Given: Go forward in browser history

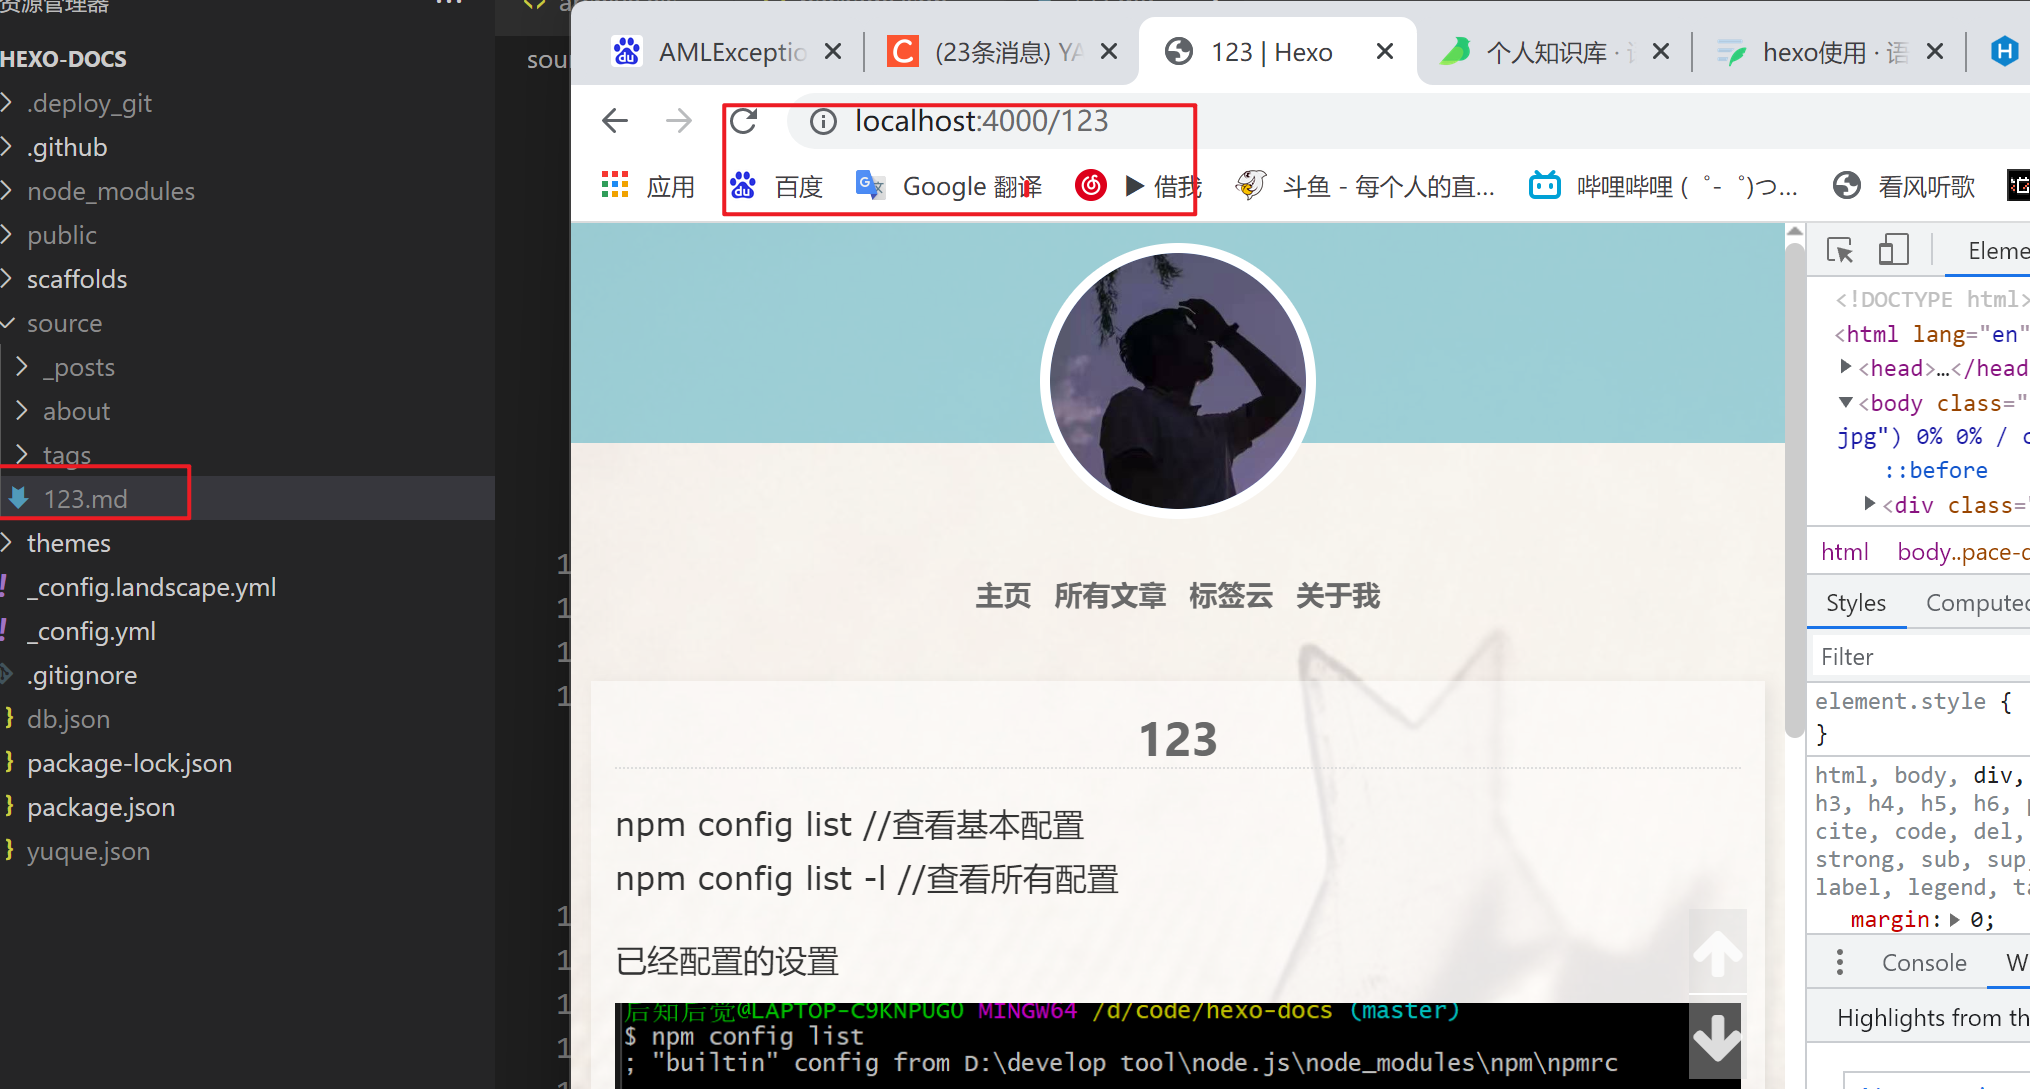Looking at the screenshot, I should [679, 122].
